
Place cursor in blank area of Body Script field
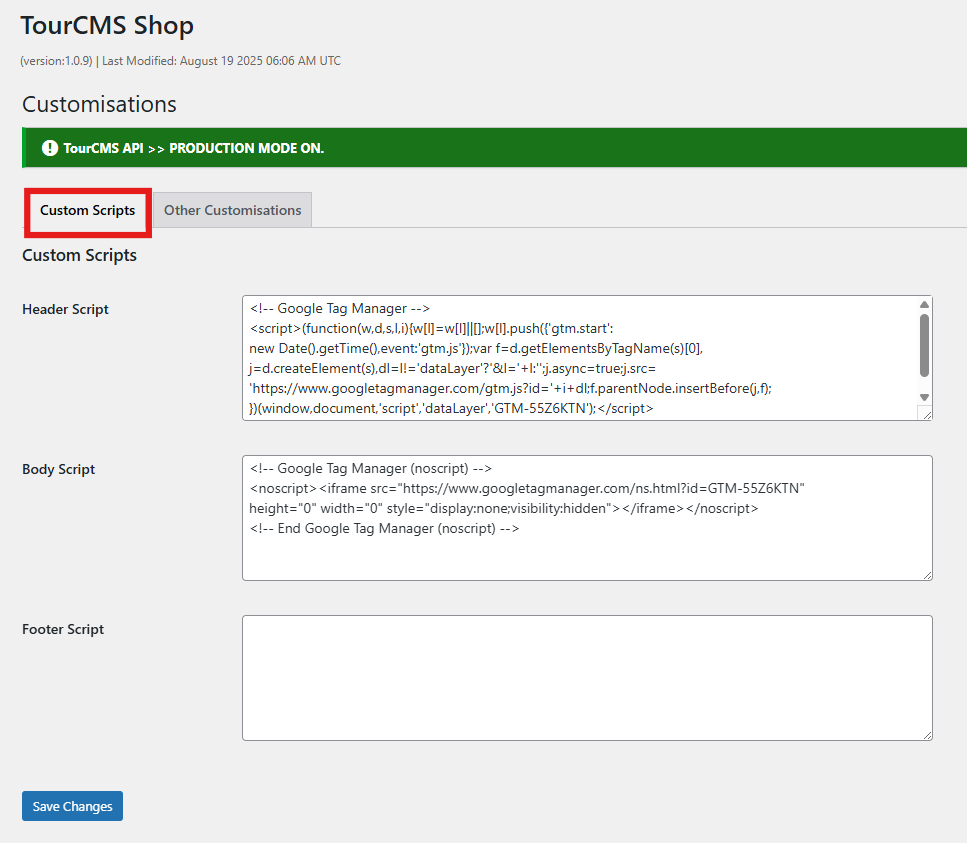tap(586, 557)
